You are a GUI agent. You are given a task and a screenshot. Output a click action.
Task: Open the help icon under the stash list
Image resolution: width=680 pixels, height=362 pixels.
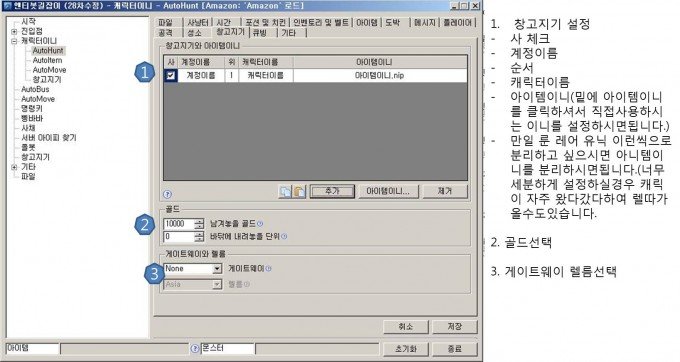pyautogui.click(x=167, y=194)
